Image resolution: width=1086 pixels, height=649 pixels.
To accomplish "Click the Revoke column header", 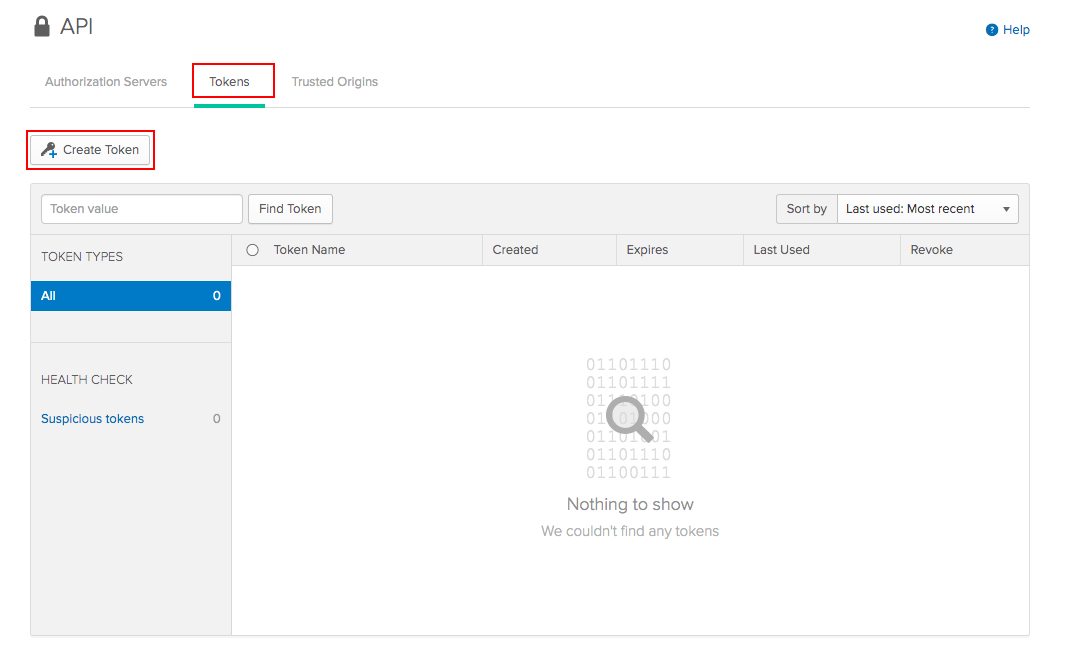I will [932, 250].
